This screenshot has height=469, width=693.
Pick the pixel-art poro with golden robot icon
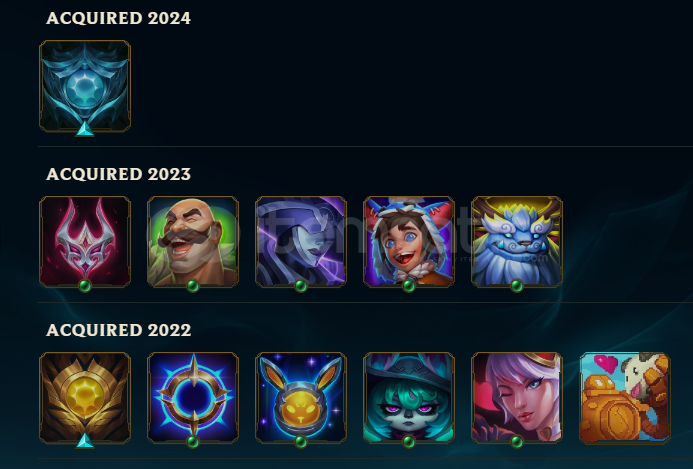tap(625, 398)
